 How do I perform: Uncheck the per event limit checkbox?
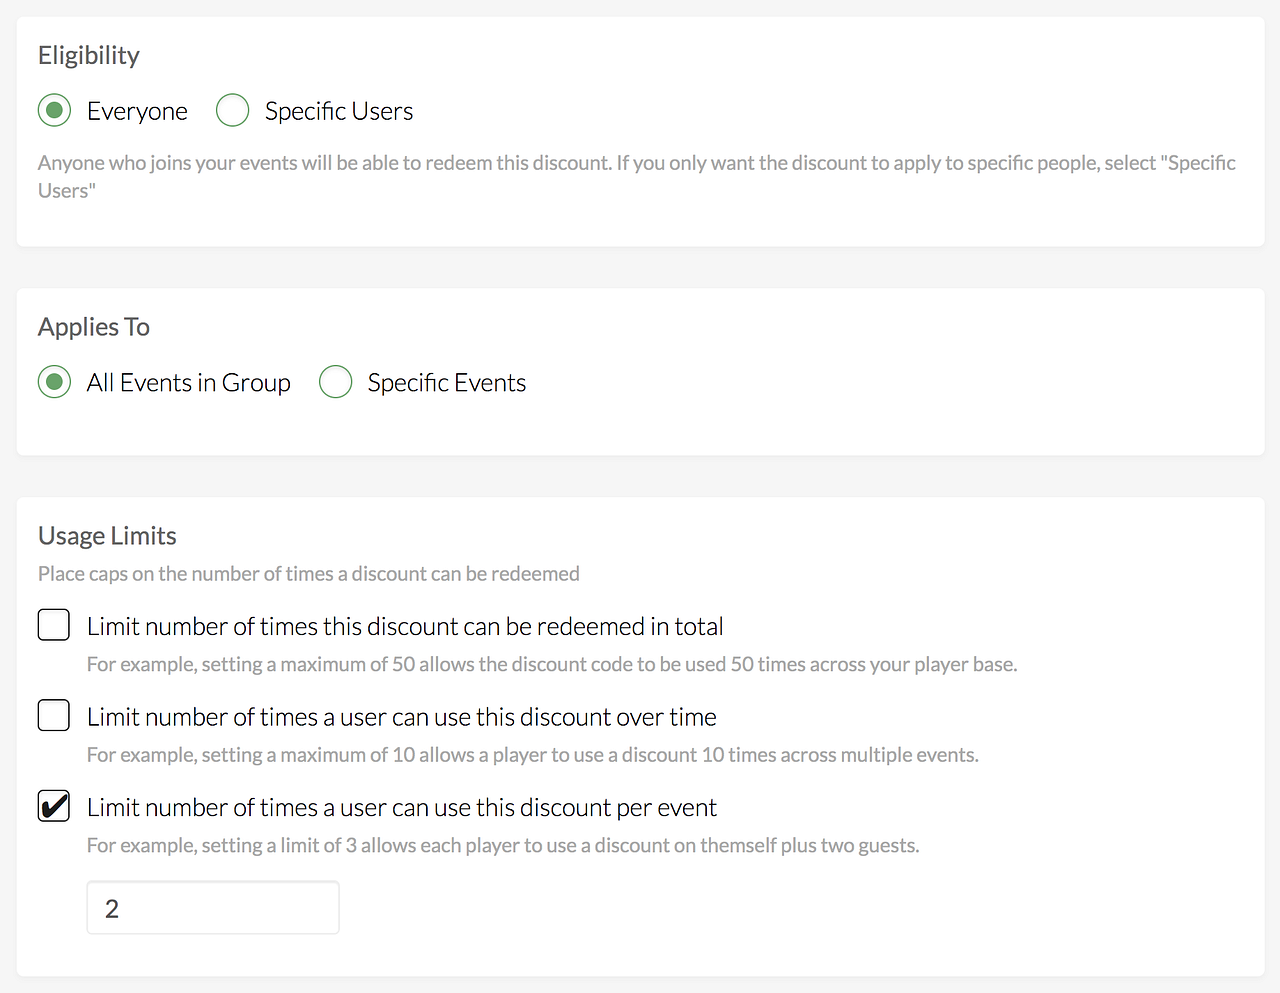point(54,806)
